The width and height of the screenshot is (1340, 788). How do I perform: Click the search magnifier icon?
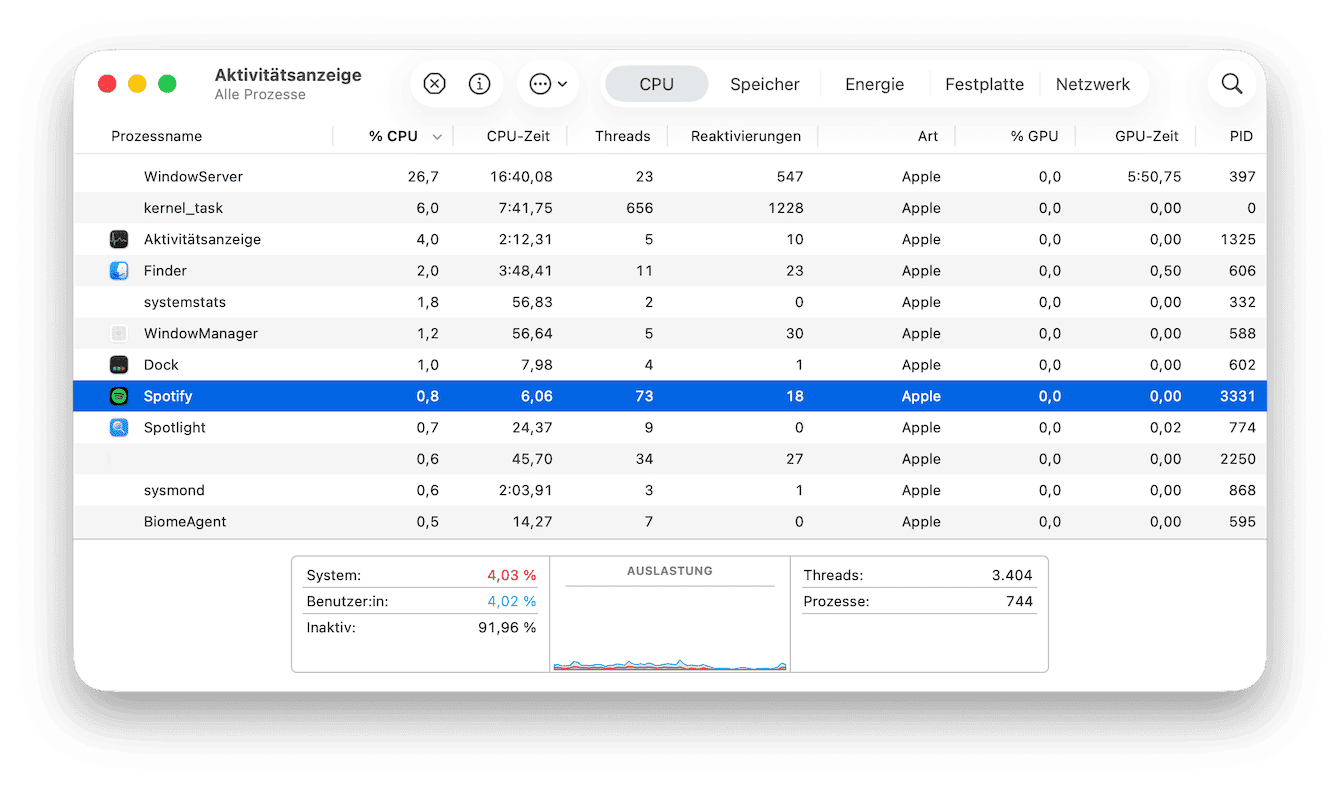point(1232,84)
